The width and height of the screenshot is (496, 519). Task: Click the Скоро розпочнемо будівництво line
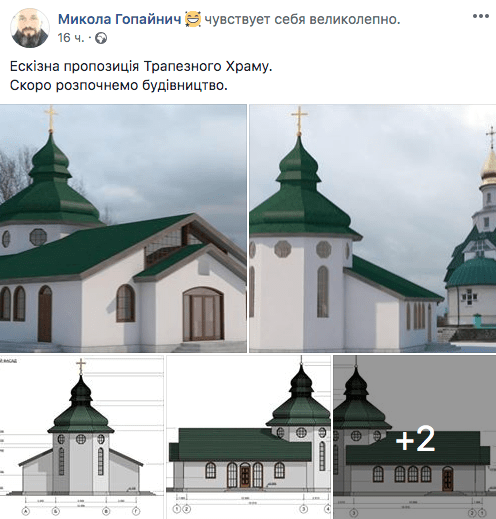(119, 85)
